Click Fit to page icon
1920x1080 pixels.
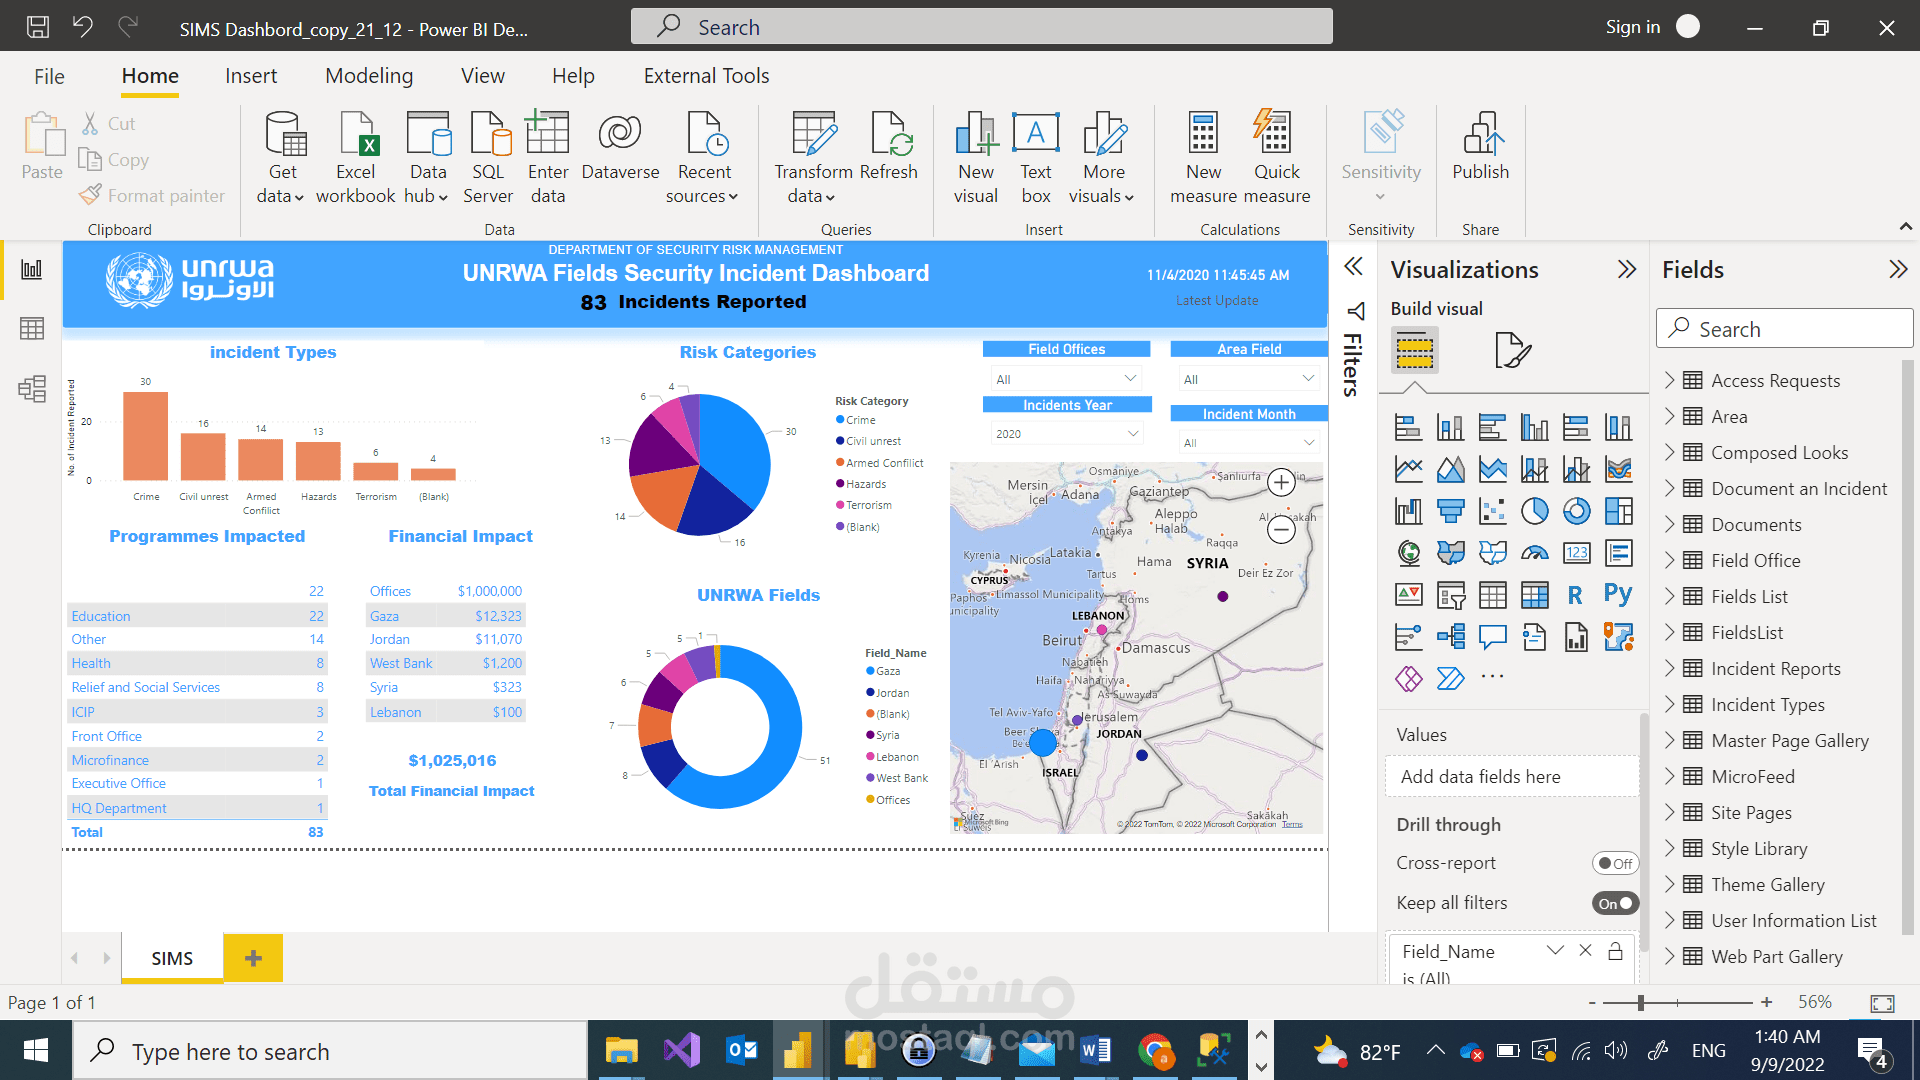coord(1882,1002)
